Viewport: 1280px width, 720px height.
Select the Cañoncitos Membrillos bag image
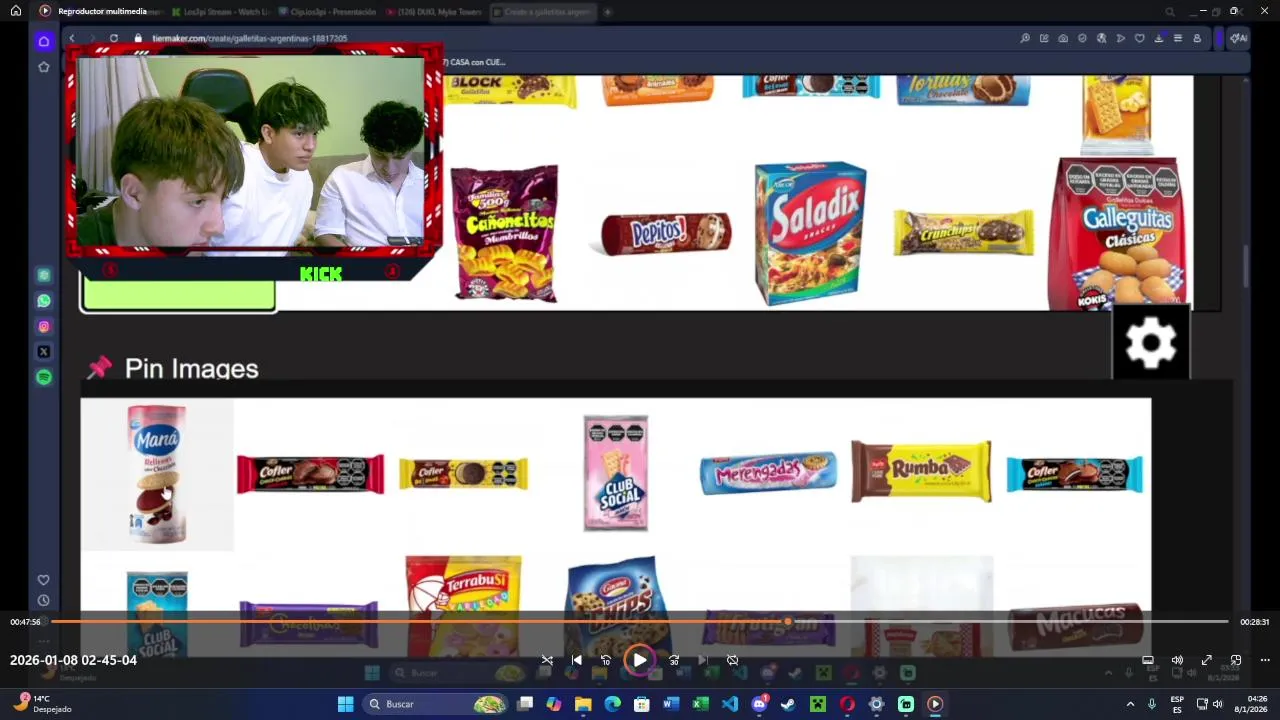pos(504,233)
